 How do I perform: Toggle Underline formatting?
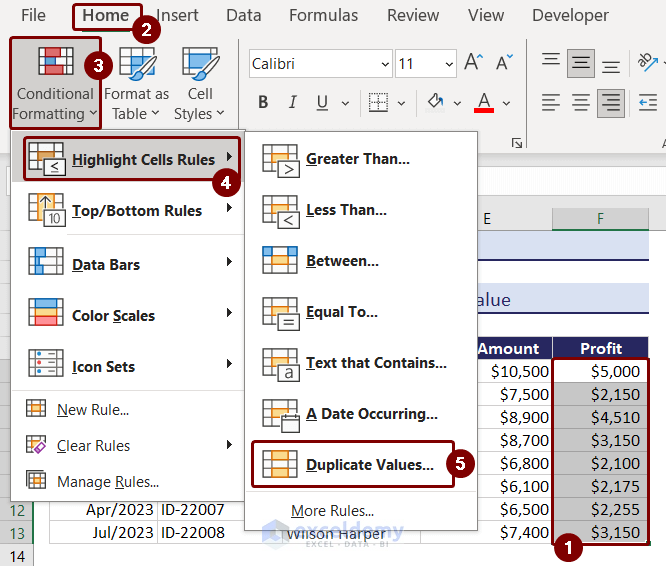pyautogui.click(x=322, y=102)
